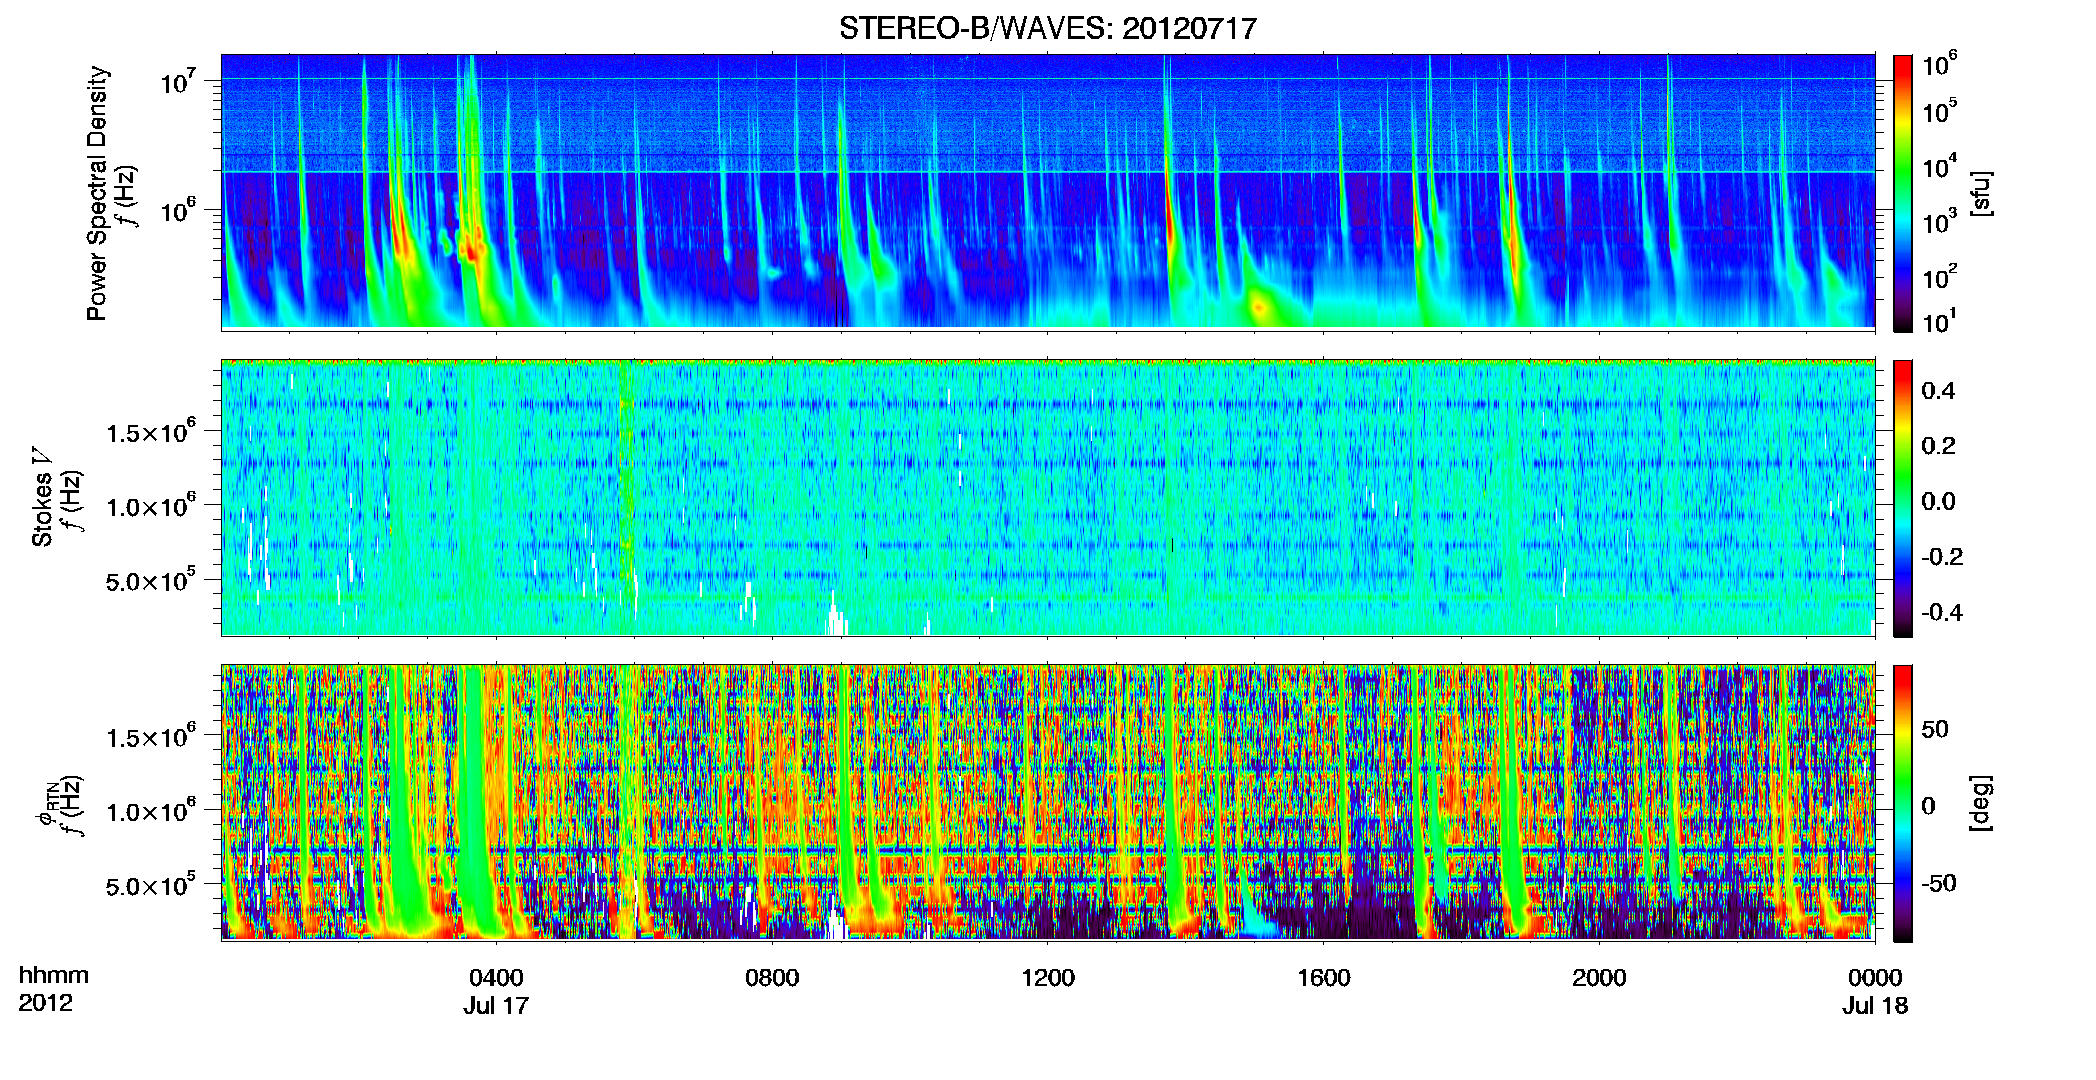Click the 'hhmm' axis format label

tap(54, 975)
